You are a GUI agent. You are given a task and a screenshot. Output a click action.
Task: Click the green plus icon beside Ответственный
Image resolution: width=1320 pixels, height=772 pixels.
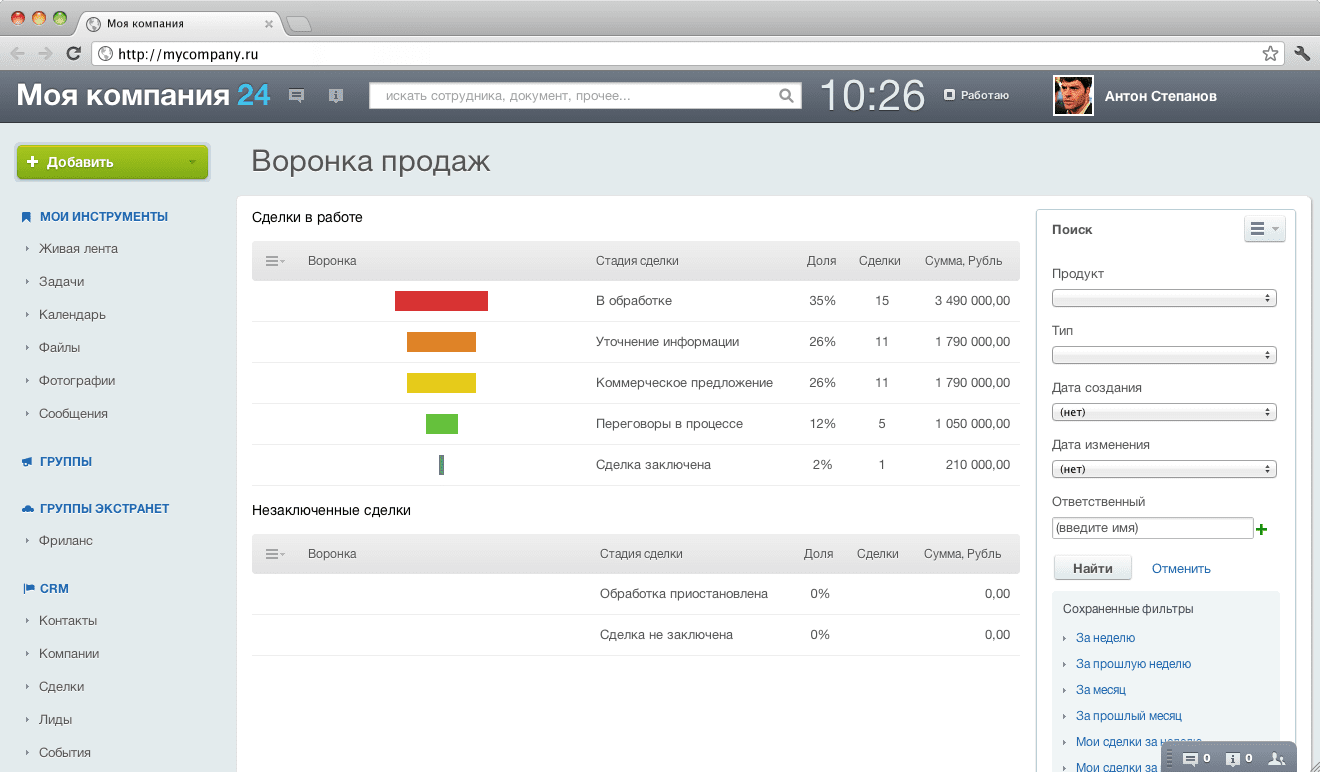pos(1262,529)
